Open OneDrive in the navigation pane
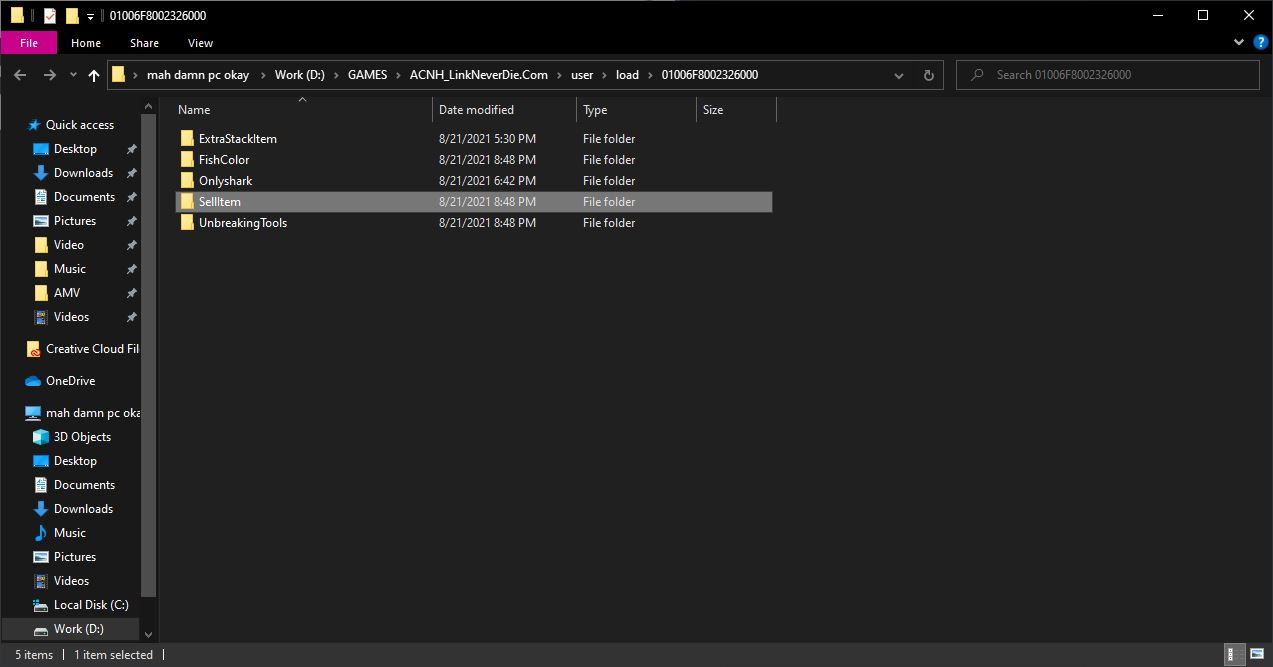This screenshot has width=1273, height=667. pyautogui.click(x=70, y=381)
